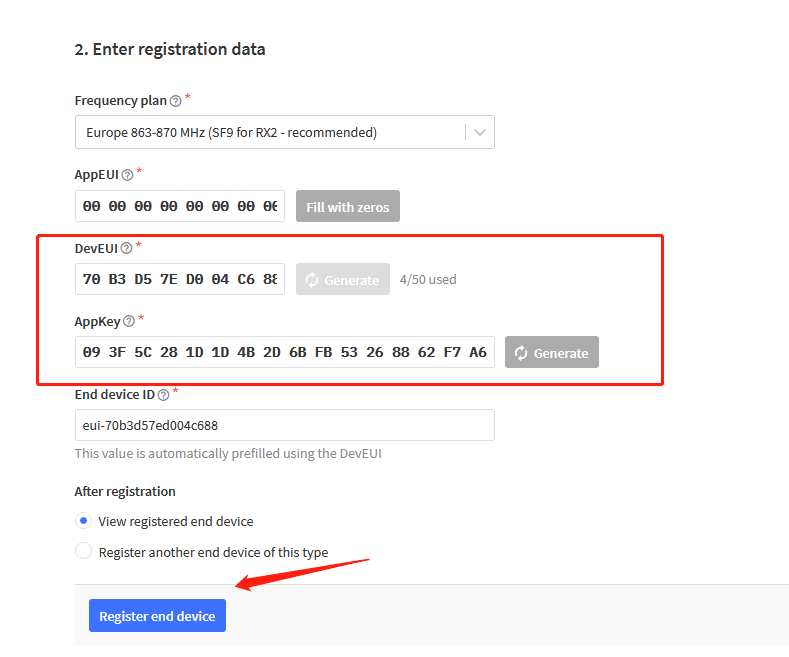This screenshot has width=789, height=657.
Task: Open End device ID help icon
Action: [163, 395]
